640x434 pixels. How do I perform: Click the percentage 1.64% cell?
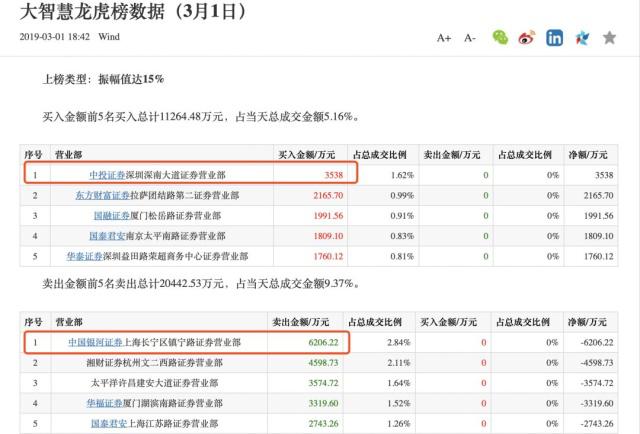(x=399, y=383)
